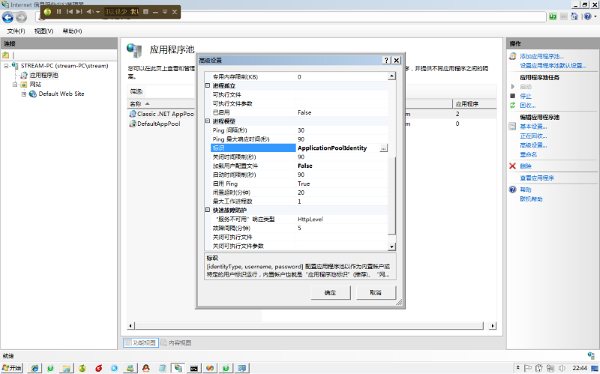
Task: Switch to the 功能视图 tab
Action: click(x=141, y=343)
